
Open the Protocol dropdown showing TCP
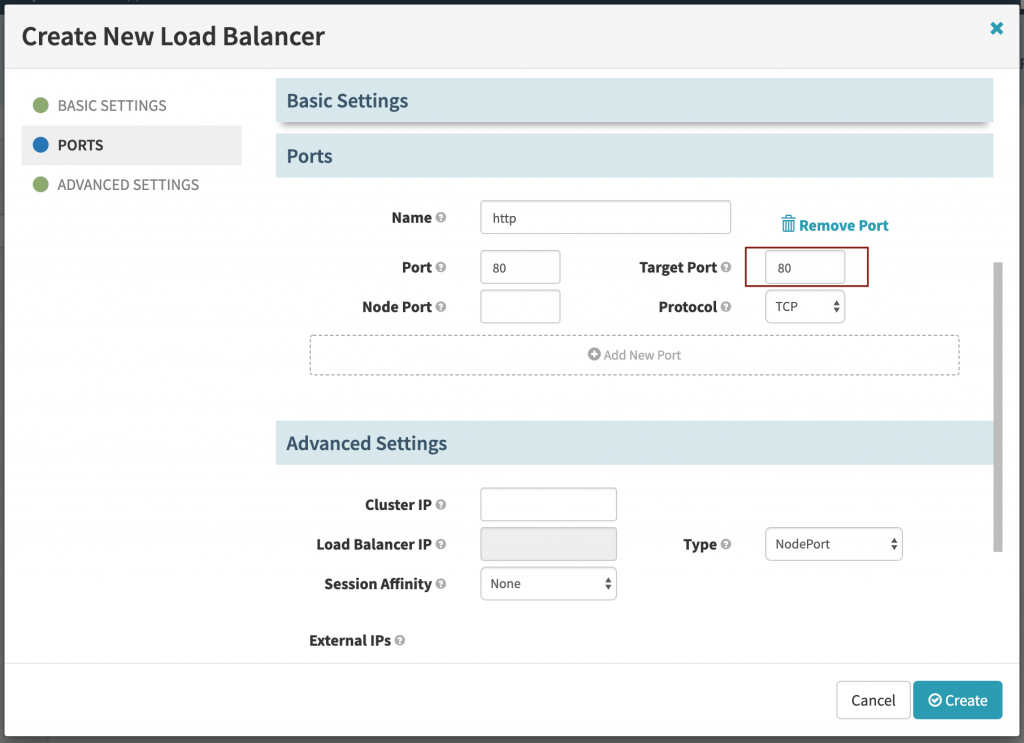tap(805, 307)
